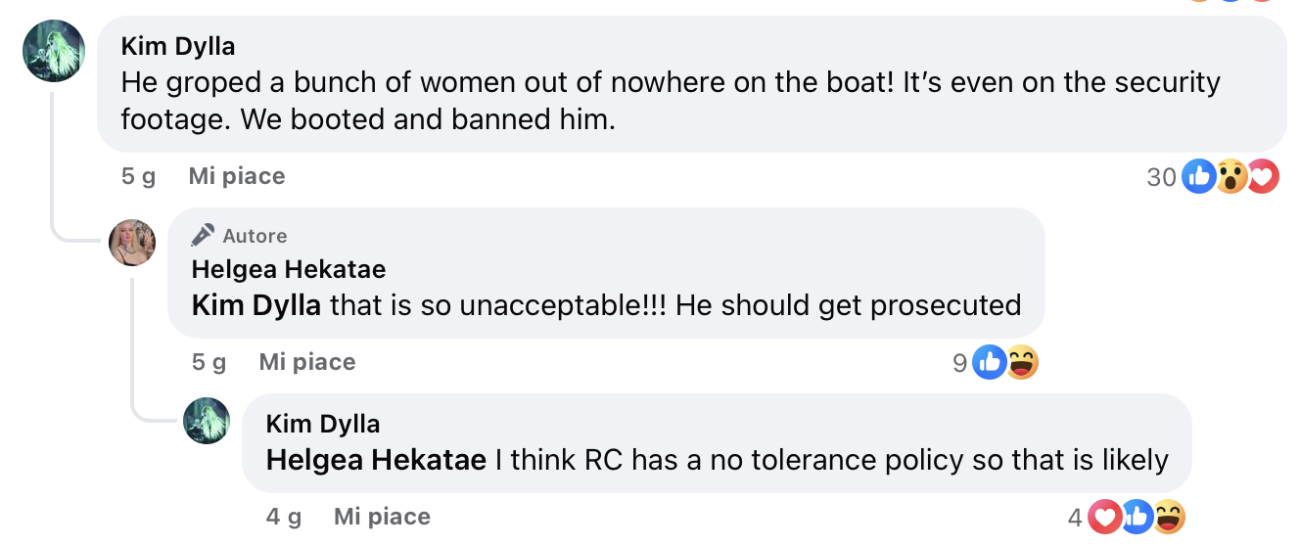Screen dimensions: 1300x546
Task: Click Kim Dylla's avatar on last reply
Action: (x=207, y=420)
